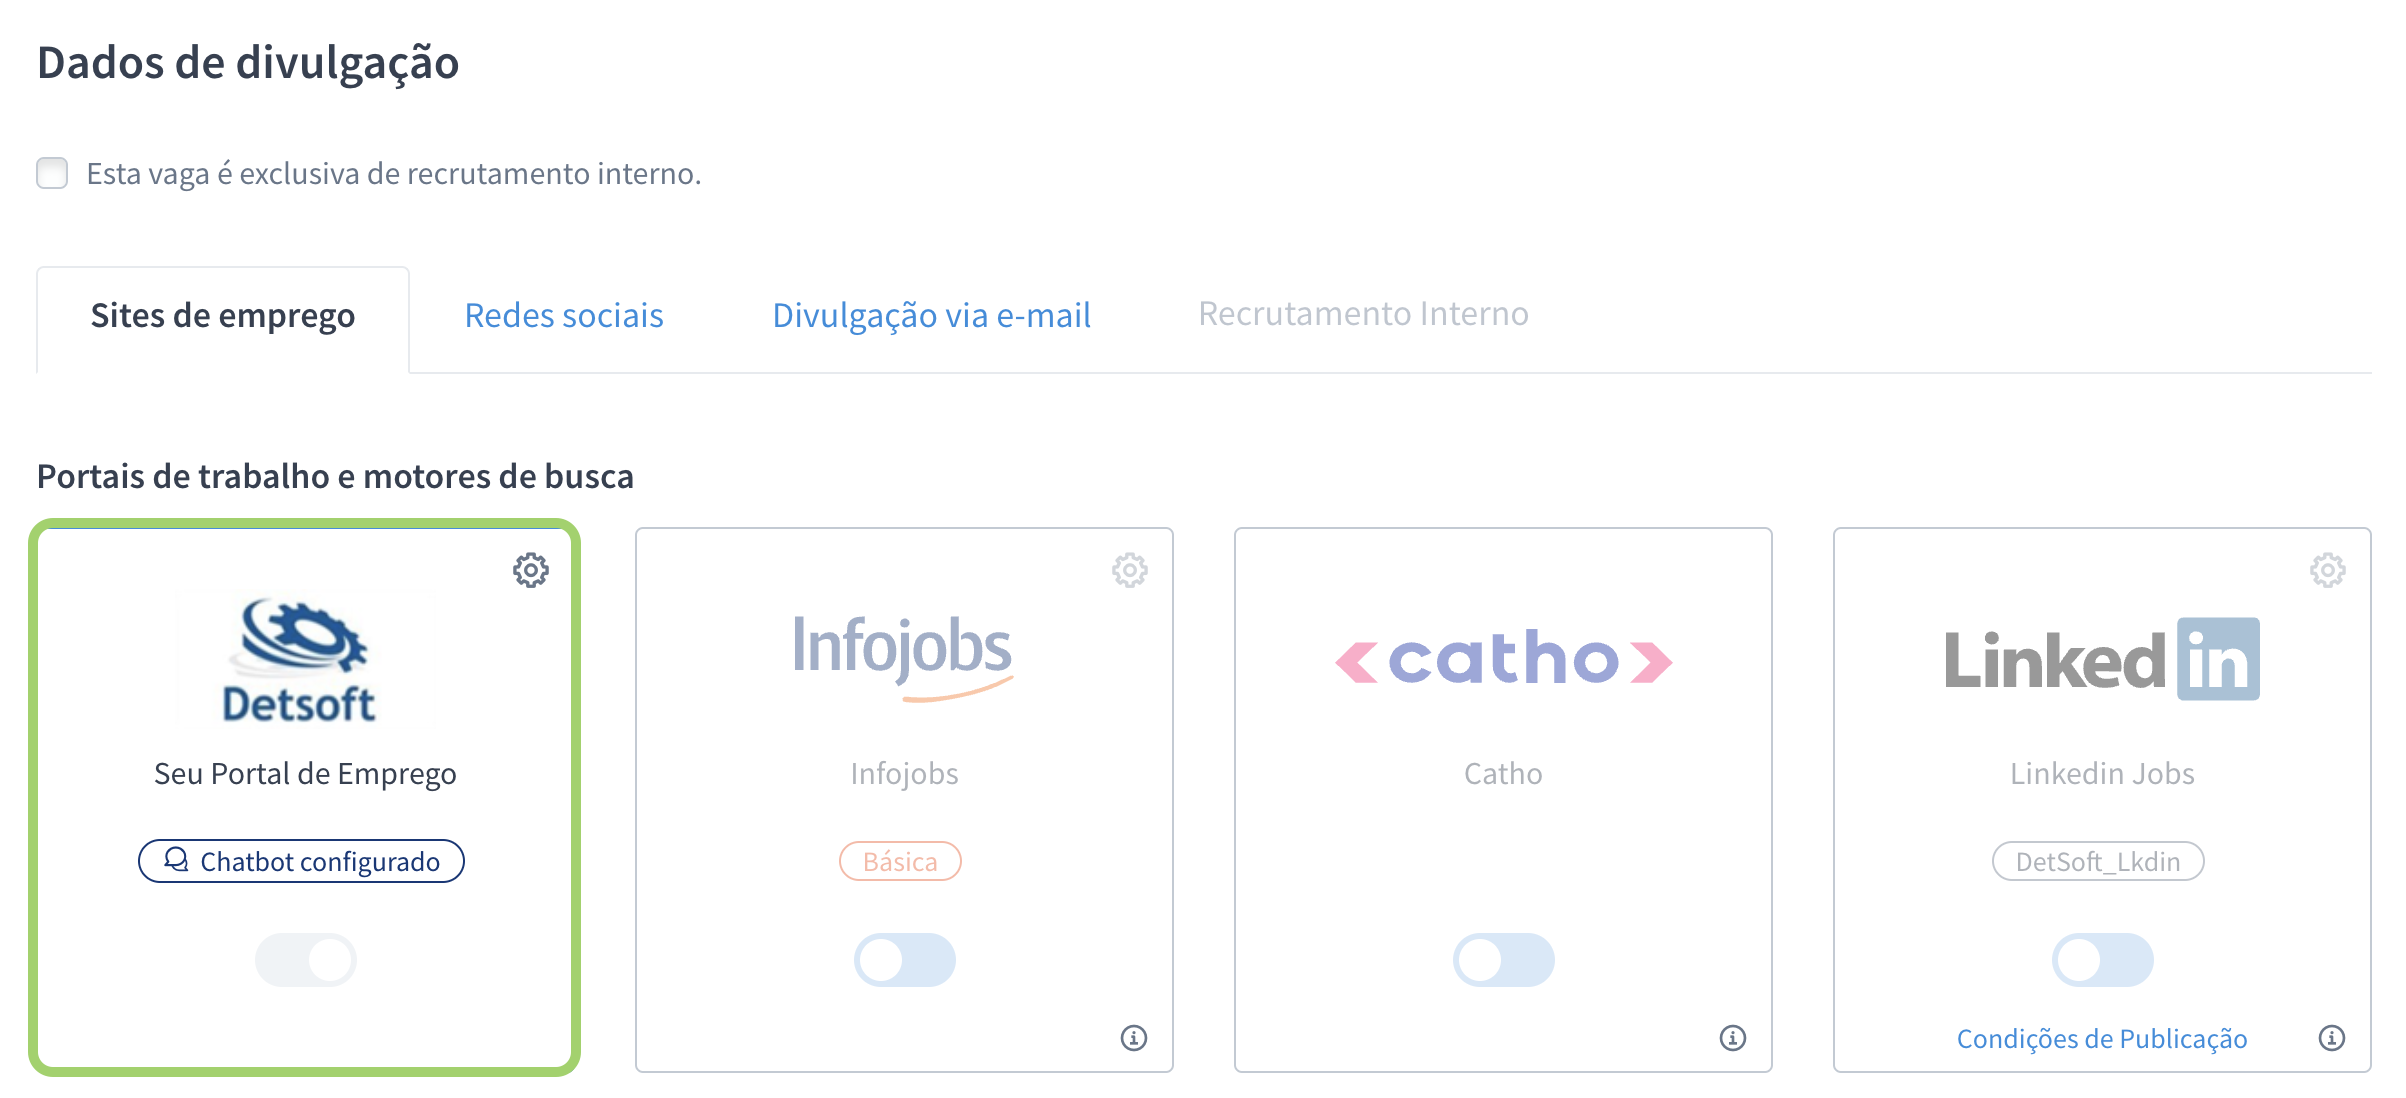
Task: Click the LinkedIn logo
Action: coord(2101,660)
